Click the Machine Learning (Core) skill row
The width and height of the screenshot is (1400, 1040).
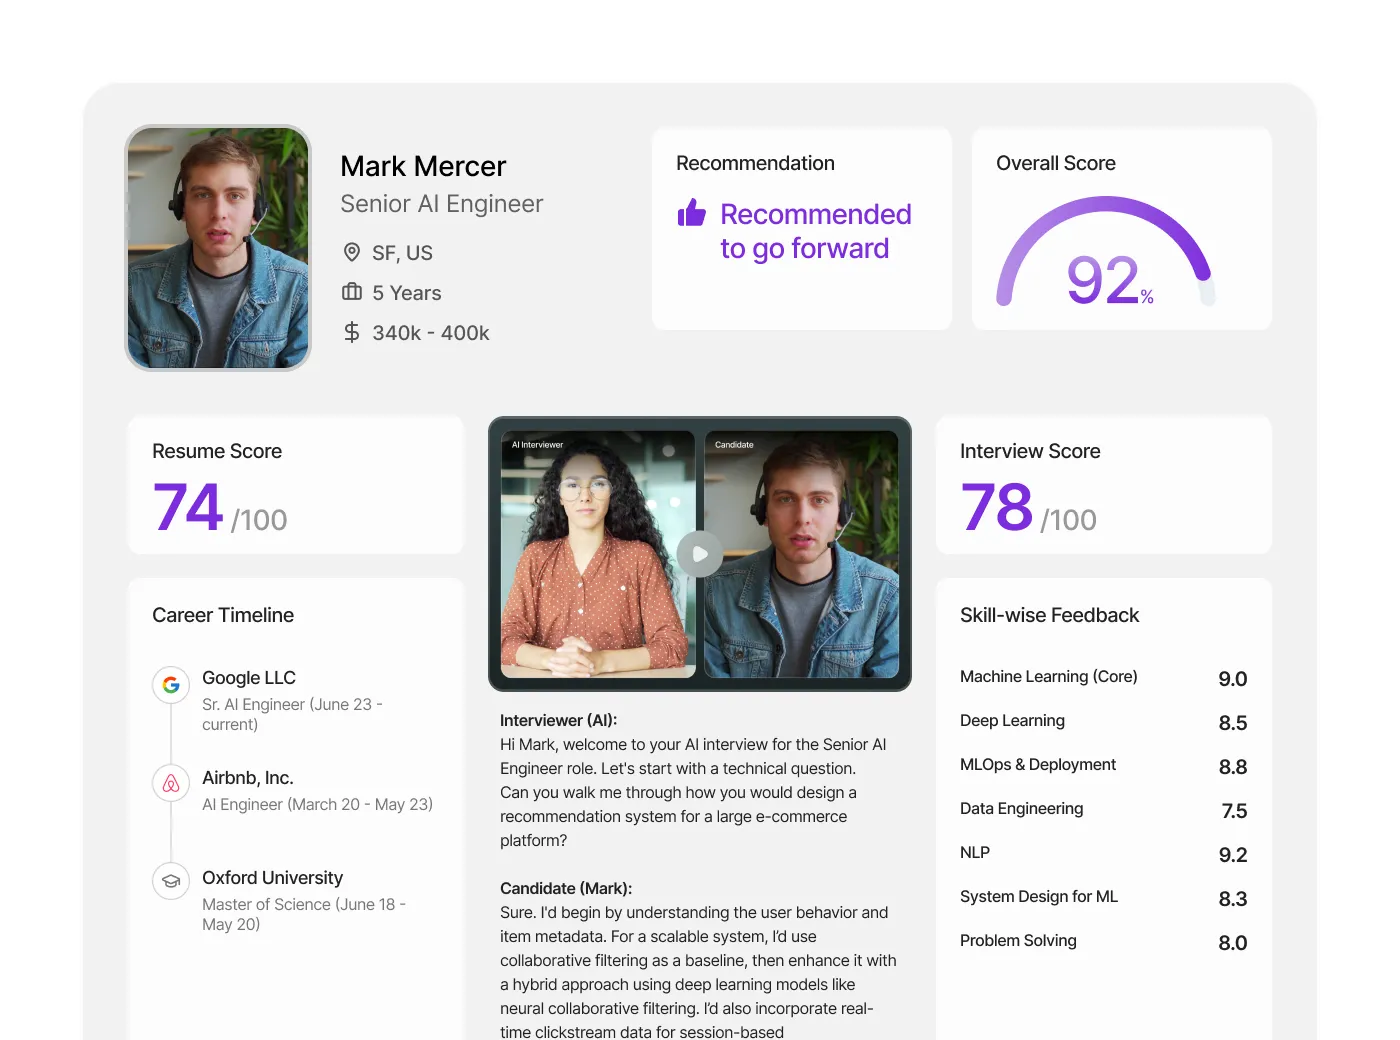pyautogui.click(x=1104, y=677)
